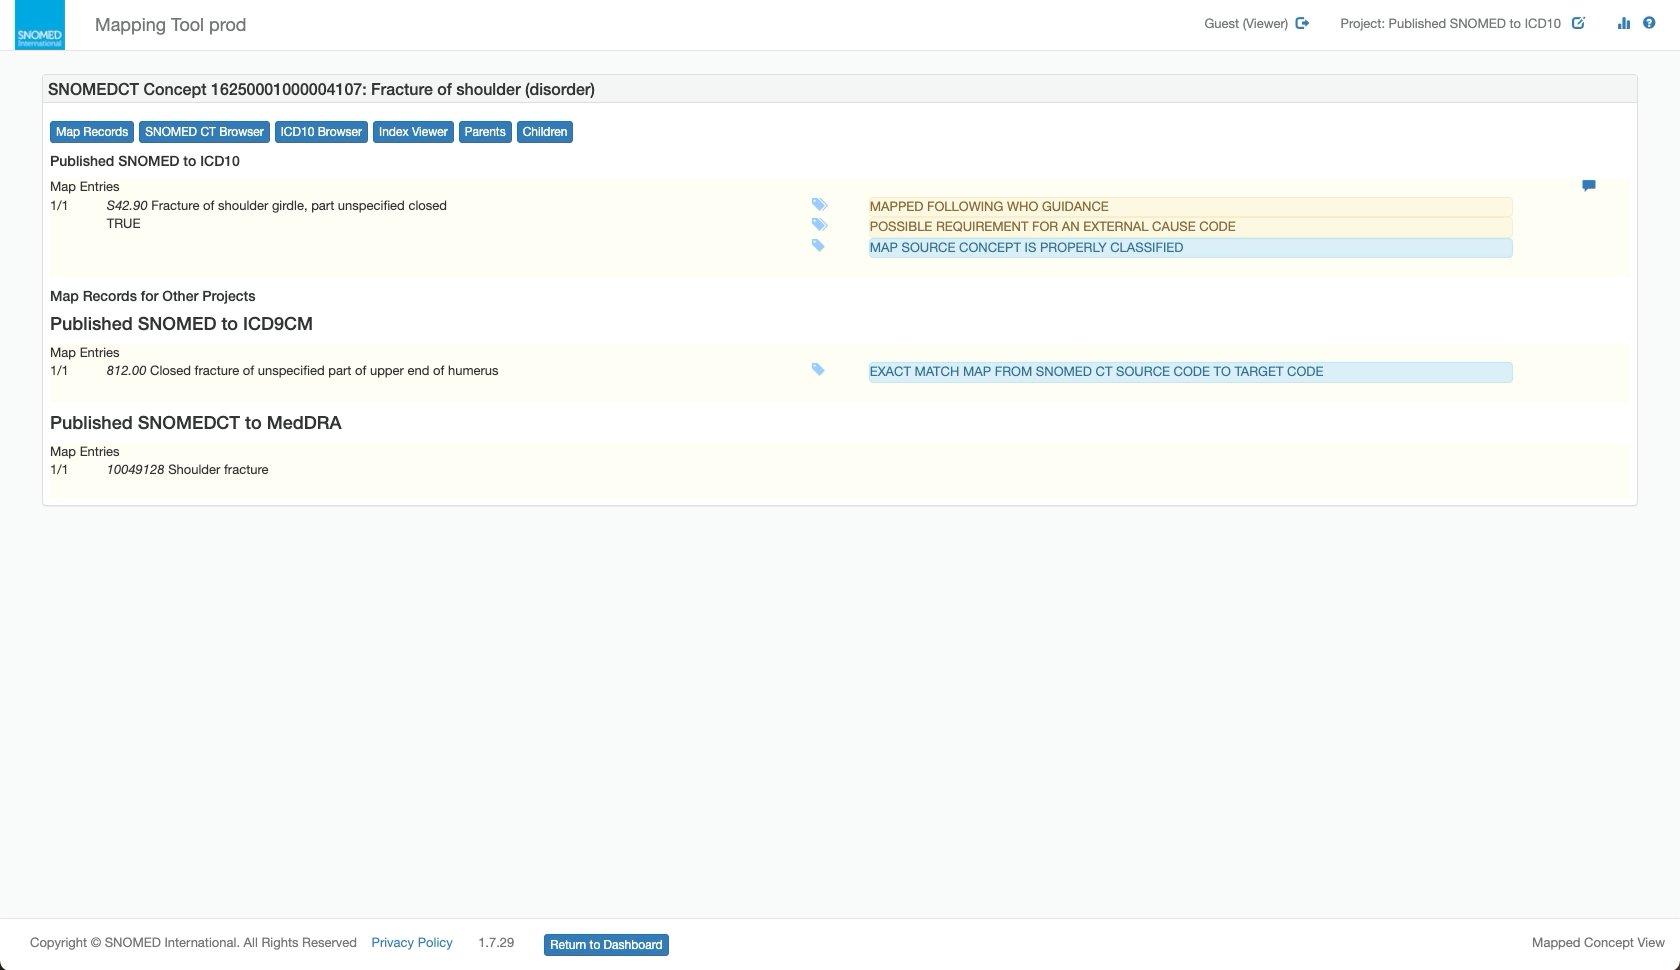Open the help question mark icon

point(1649,23)
